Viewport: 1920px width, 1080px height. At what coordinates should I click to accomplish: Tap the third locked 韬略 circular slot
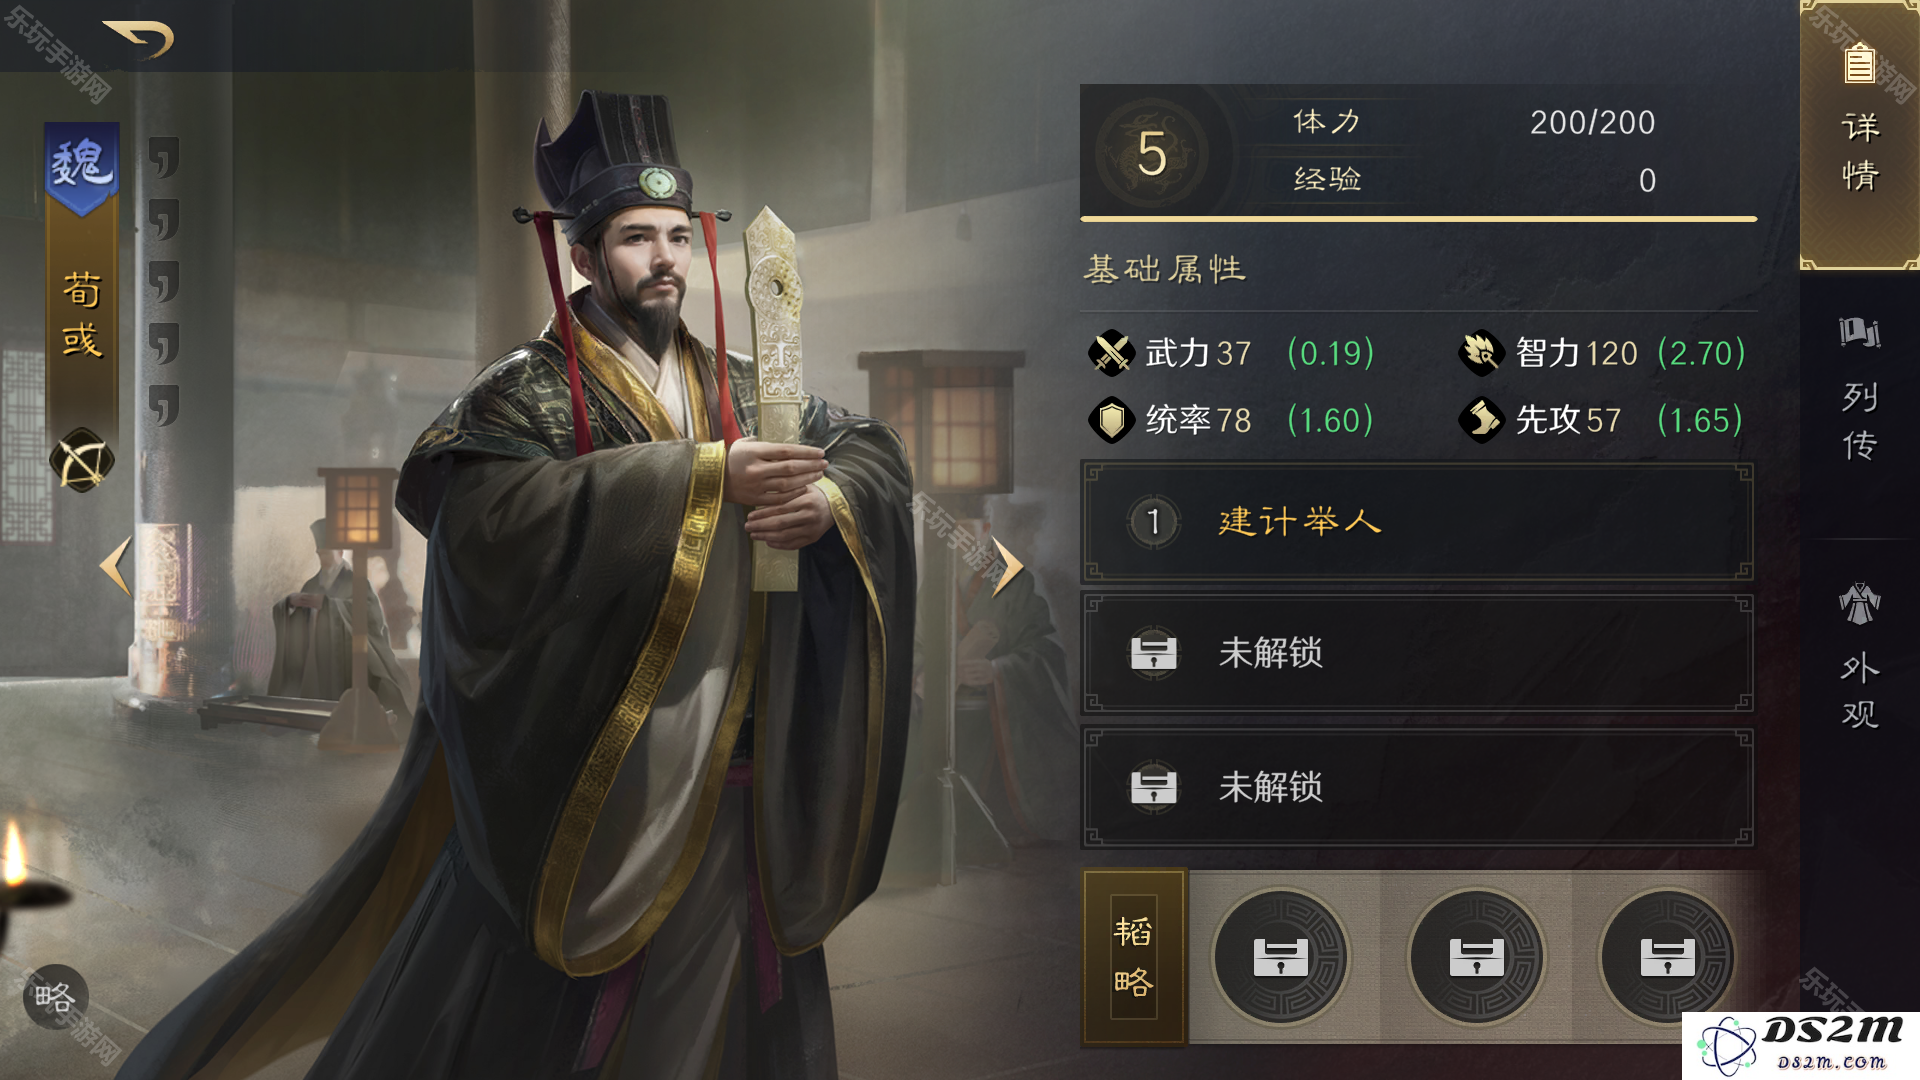(1667, 957)
